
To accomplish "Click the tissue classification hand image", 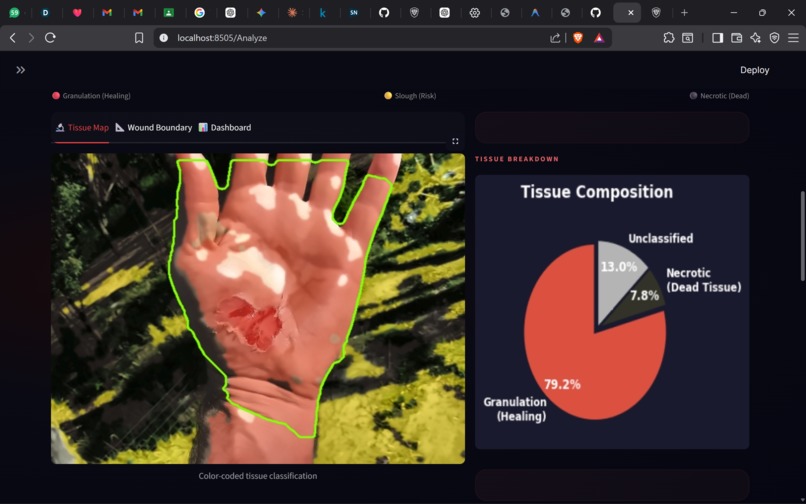I will pyautogui.click(x=258, y=308).
